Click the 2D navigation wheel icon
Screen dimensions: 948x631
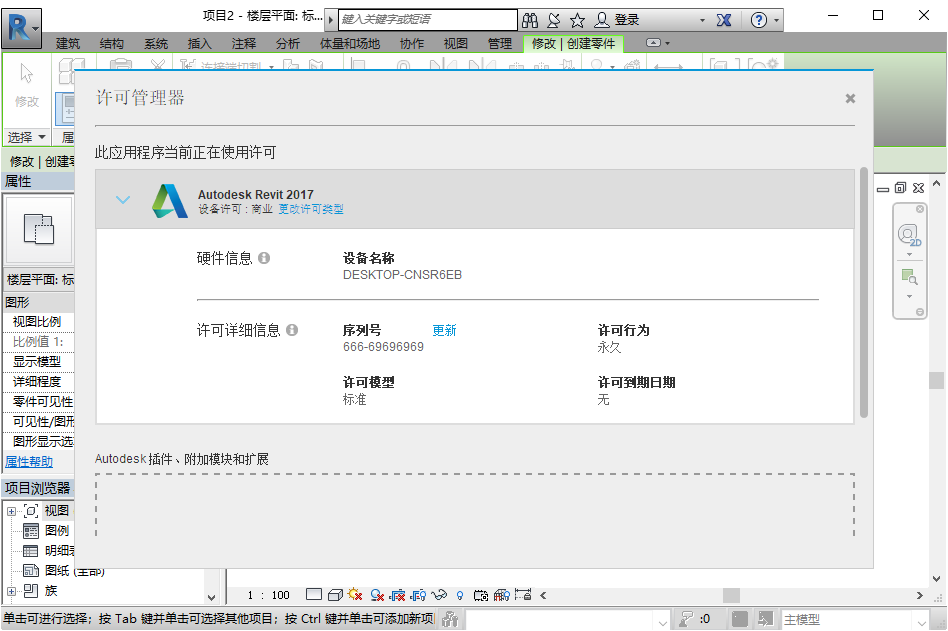tap(909, 235)
